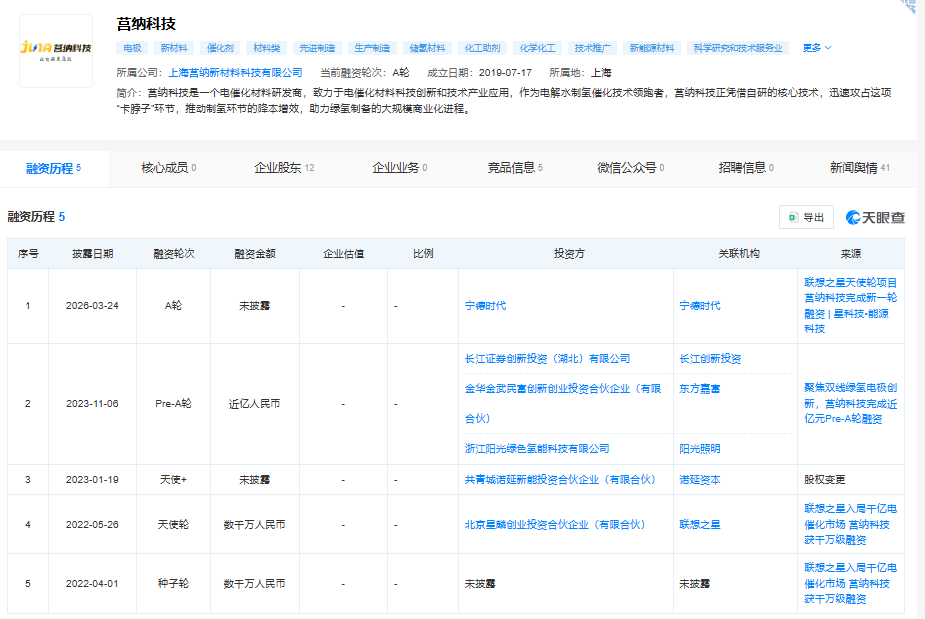Select the 企业业务 tab
This screenshot has height=619, width=925.
tap(394, 168)
